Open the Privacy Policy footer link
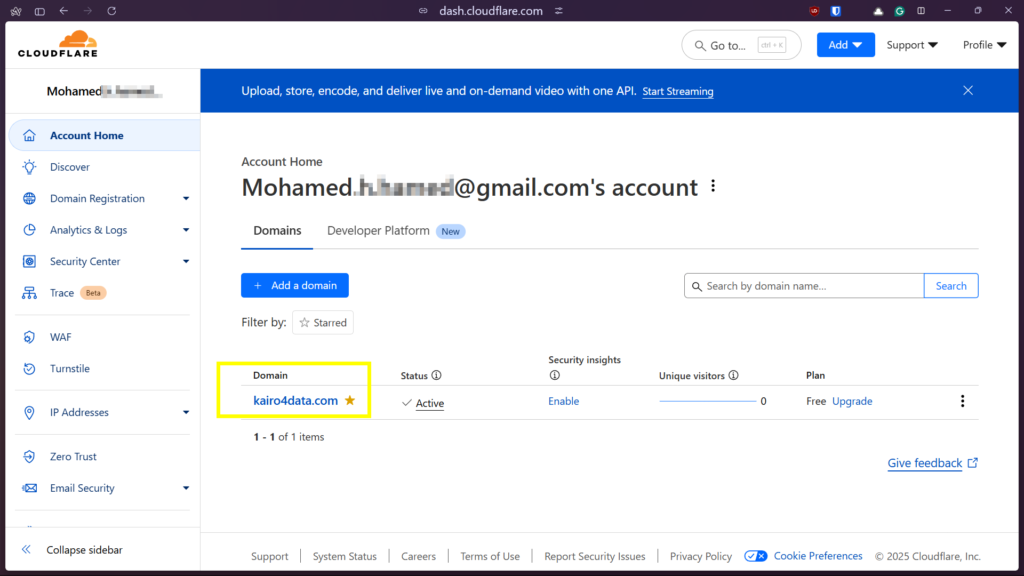Screen dimensions: 1024x576 click(701, 556)
